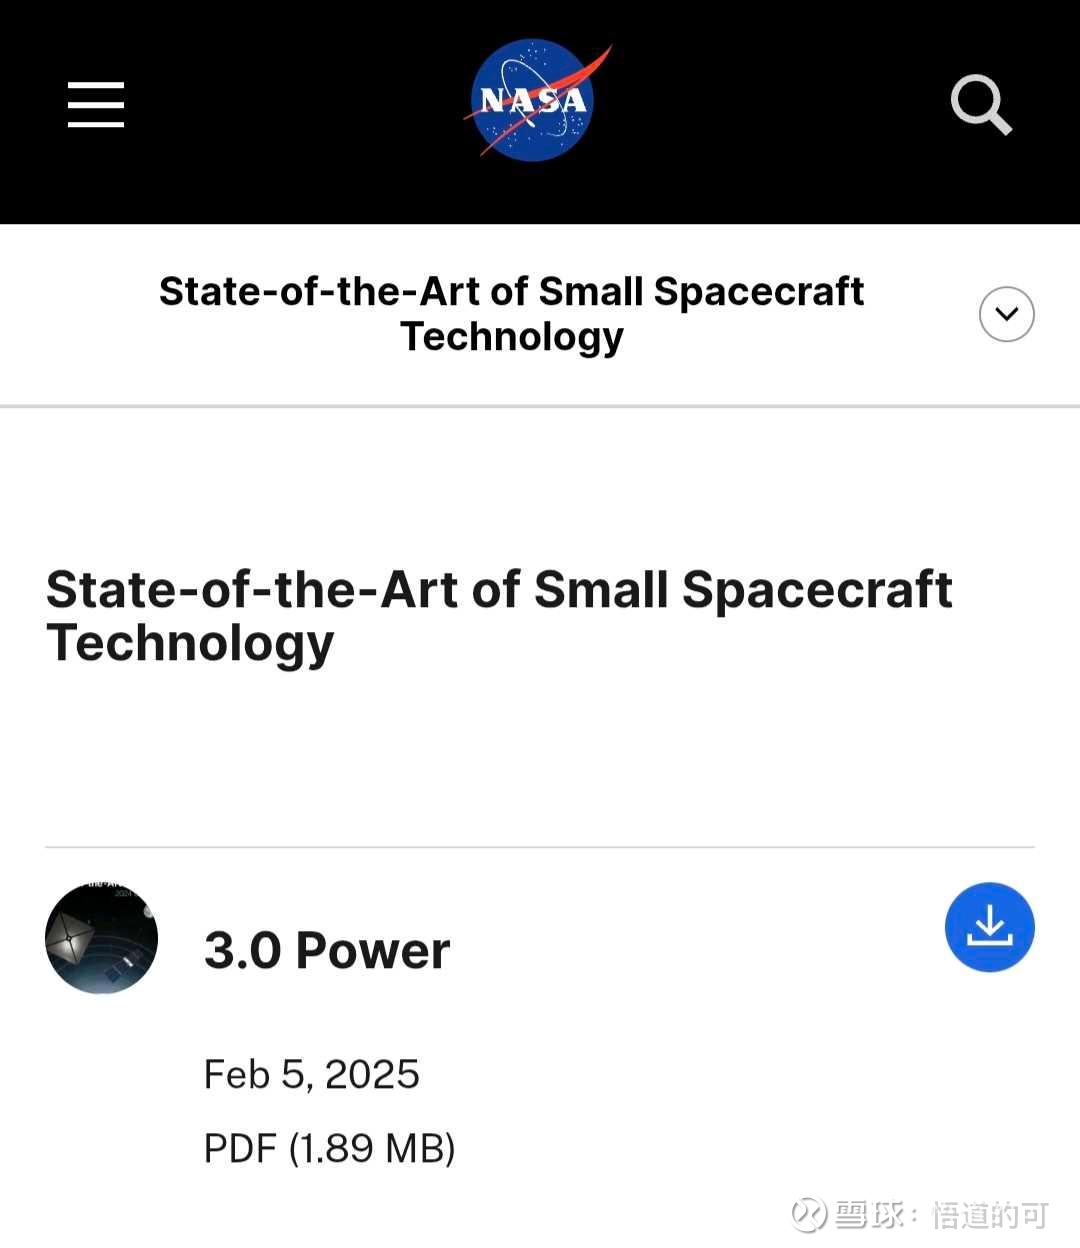Screen dimensions: 1080x1248
Task: Click the "PDF (1.89 MB)" file label
Action: coord(329,1148)
